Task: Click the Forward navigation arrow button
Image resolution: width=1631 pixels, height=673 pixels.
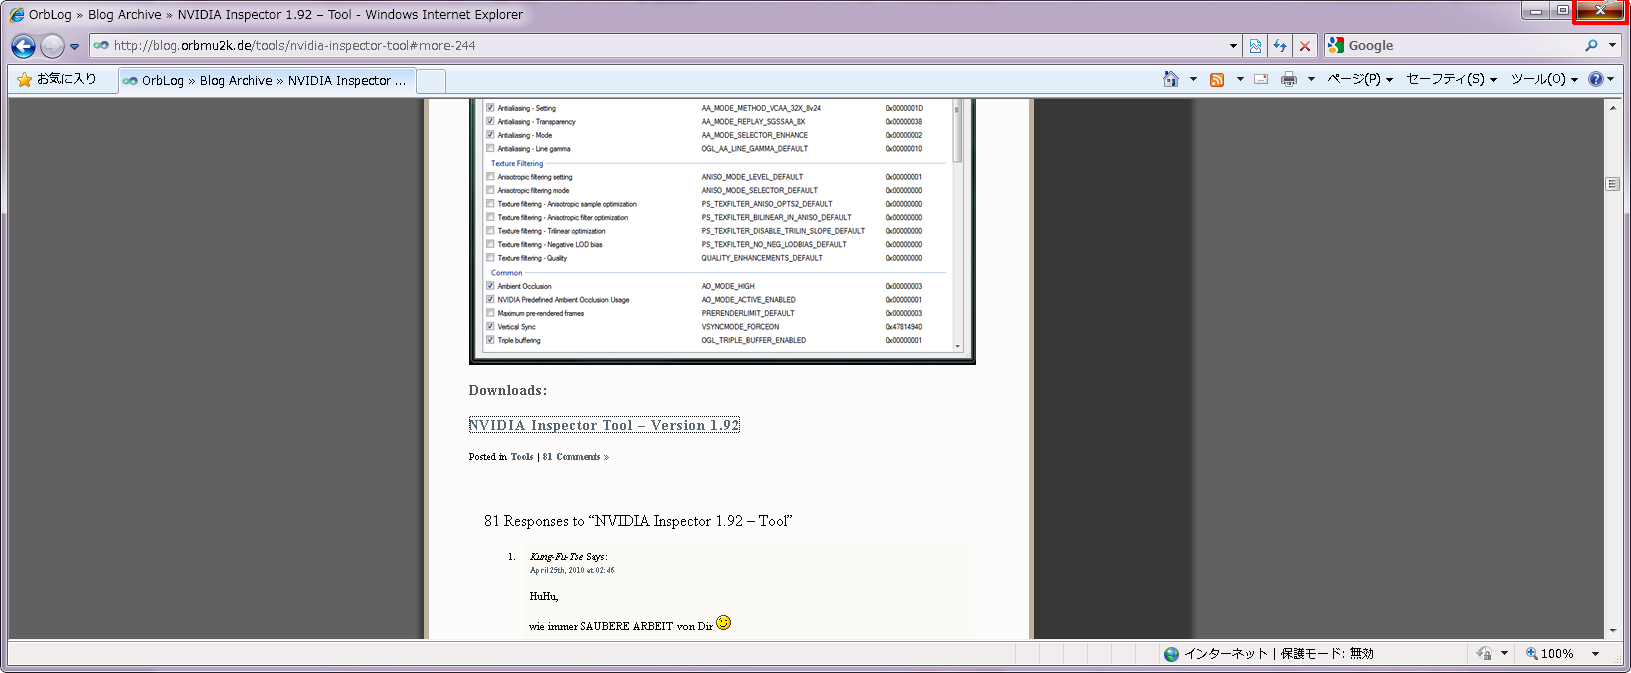Action: [x=52, y=46]
